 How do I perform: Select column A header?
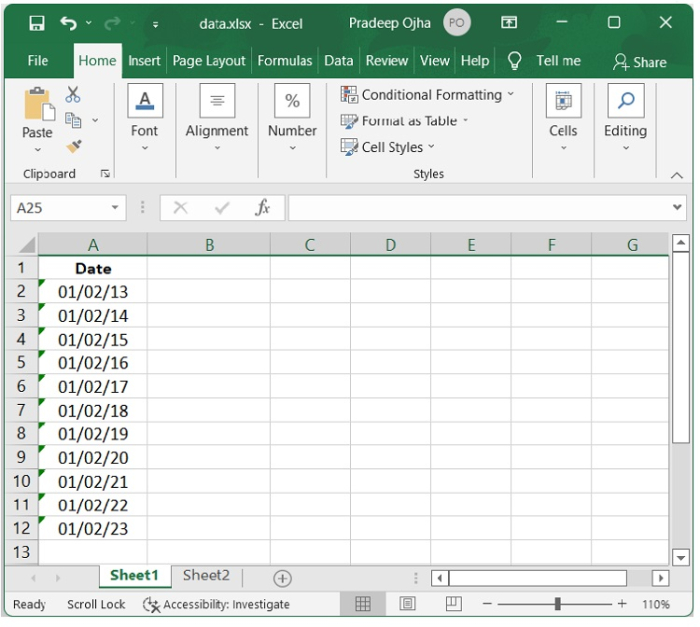click(x=93, y=245)
